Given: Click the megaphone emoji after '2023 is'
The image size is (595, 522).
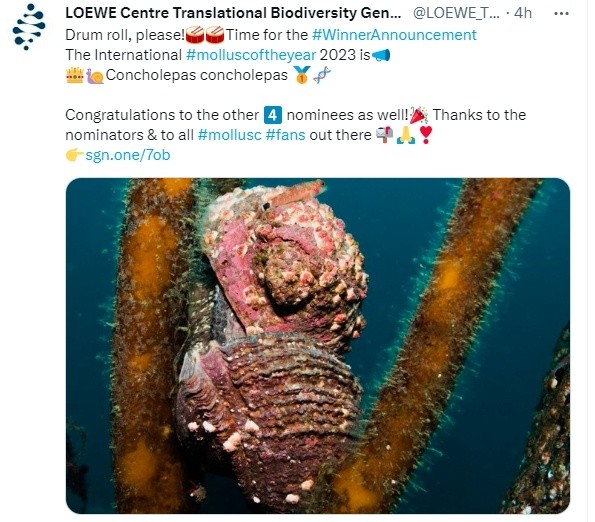Looking at the screenshot, I should (x=381, y=55).
